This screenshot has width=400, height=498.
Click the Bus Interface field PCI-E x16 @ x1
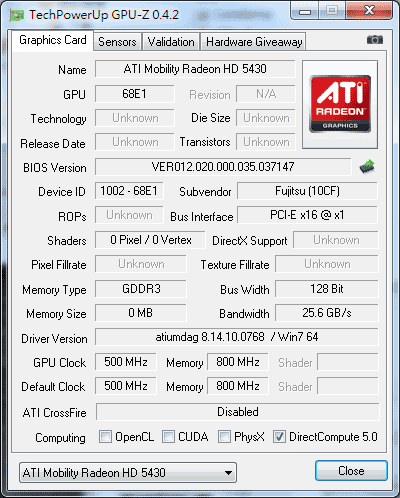307,215
